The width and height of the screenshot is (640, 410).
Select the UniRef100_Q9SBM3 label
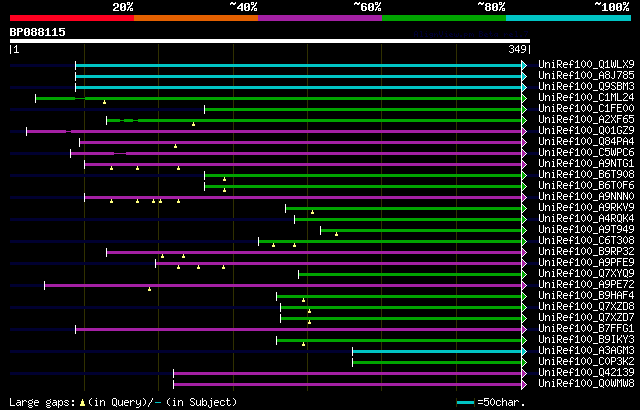click(x=586, y=86)
